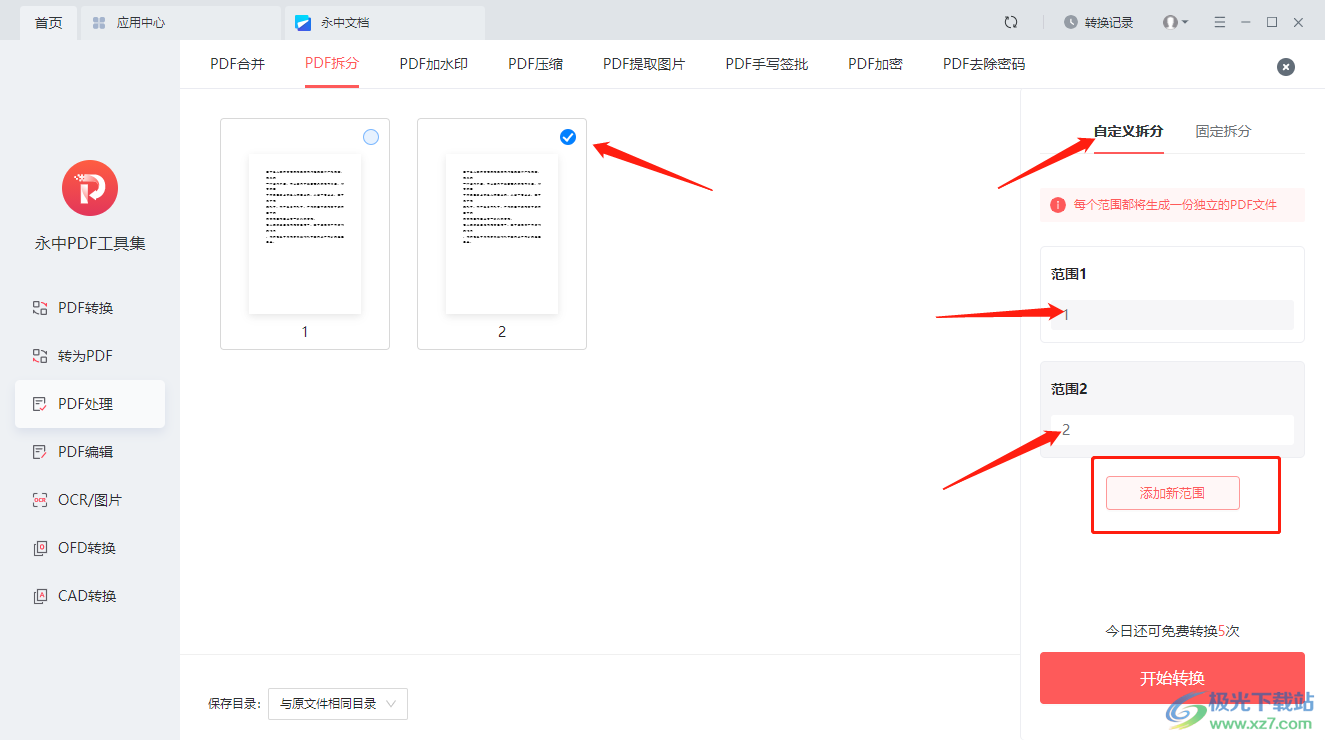Image resolution: width=1325 pixels, height=740 pixels.
Task: Open the PDF拆分 tab
Action: click(x=332, y=64)
